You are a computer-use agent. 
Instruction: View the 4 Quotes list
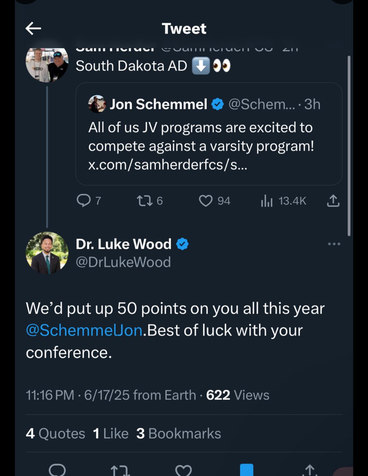point(55,434)
